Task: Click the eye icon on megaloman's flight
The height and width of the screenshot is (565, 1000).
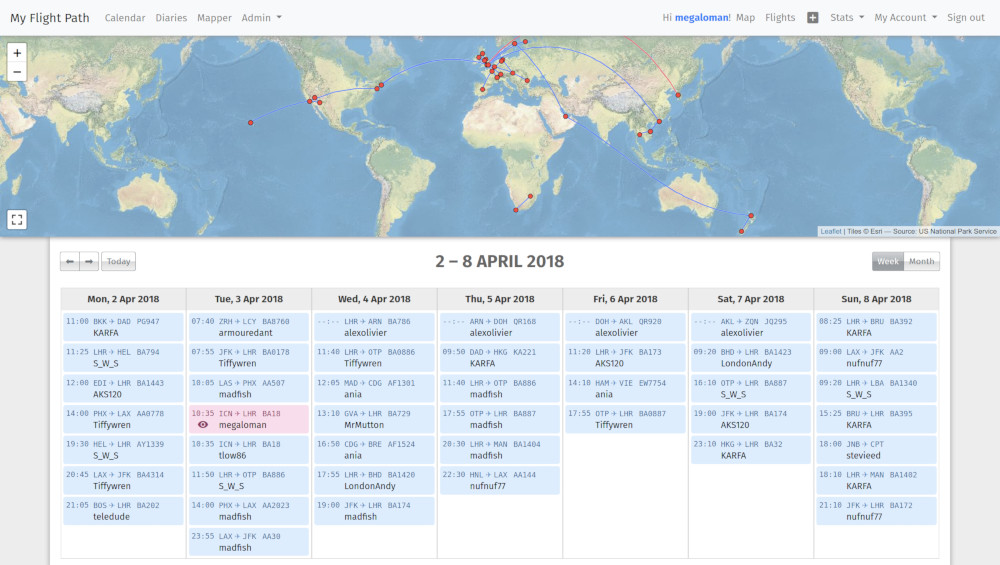Action: pyautogui.click(x=203, y=424)
